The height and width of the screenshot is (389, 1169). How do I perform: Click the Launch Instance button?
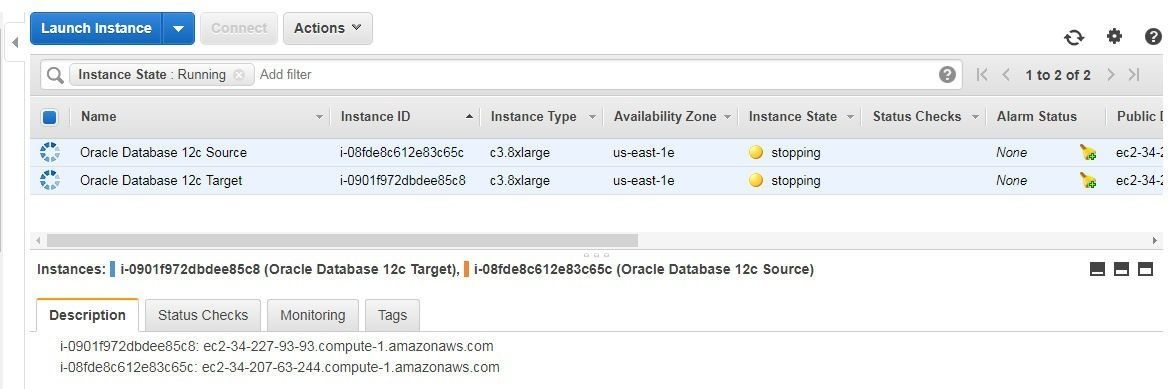coord(96,28)
